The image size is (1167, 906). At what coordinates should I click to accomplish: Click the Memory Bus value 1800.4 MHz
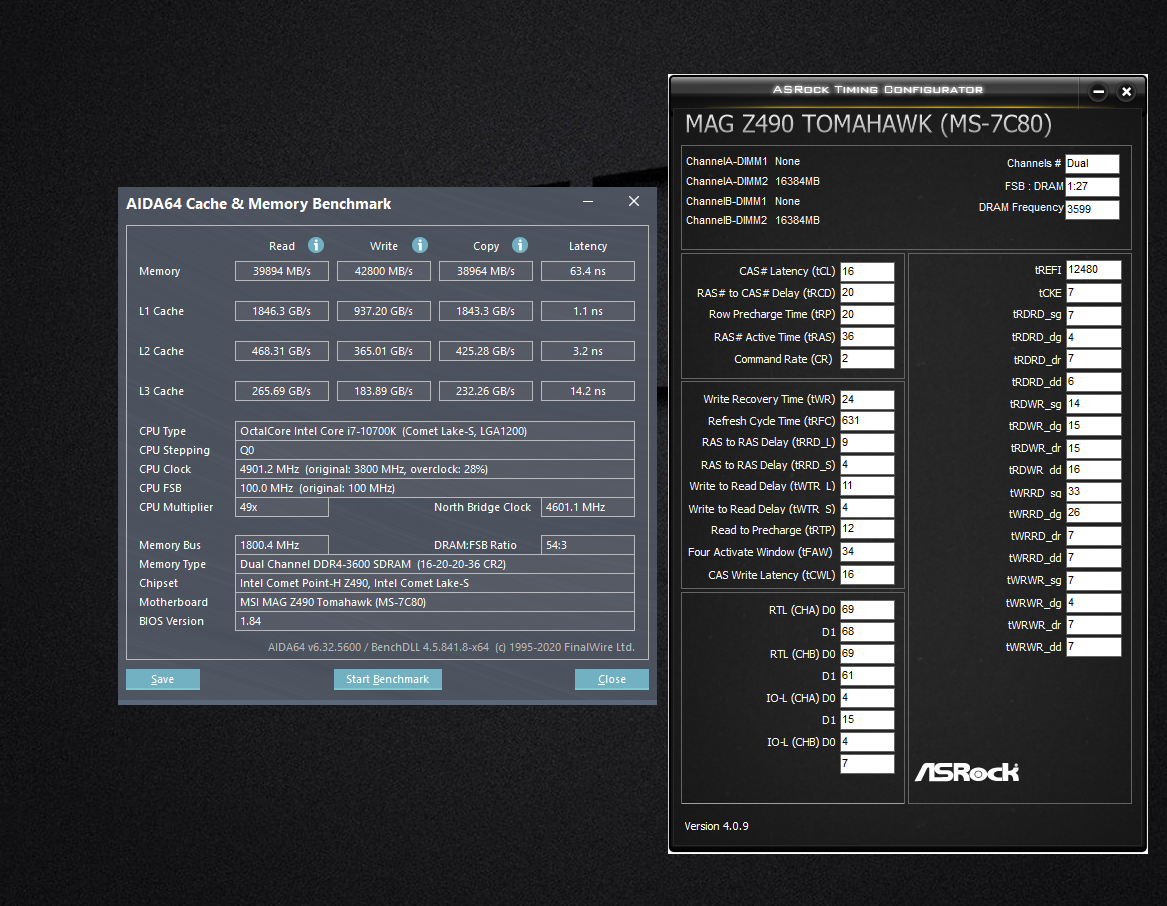click(x=281, y=545)
